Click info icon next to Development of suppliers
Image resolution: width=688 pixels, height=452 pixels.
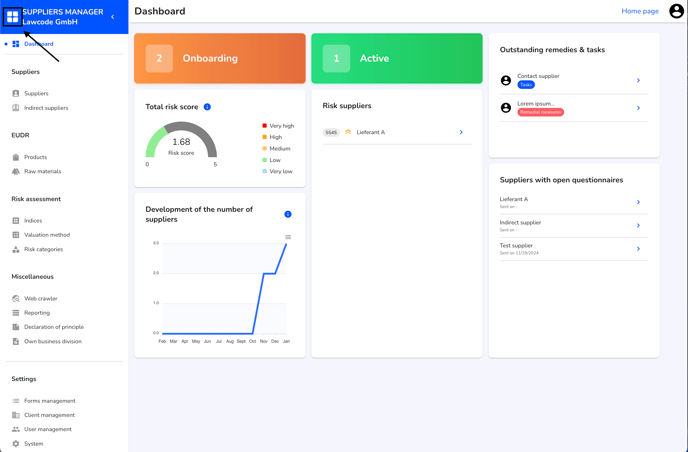tap(288, 214)
